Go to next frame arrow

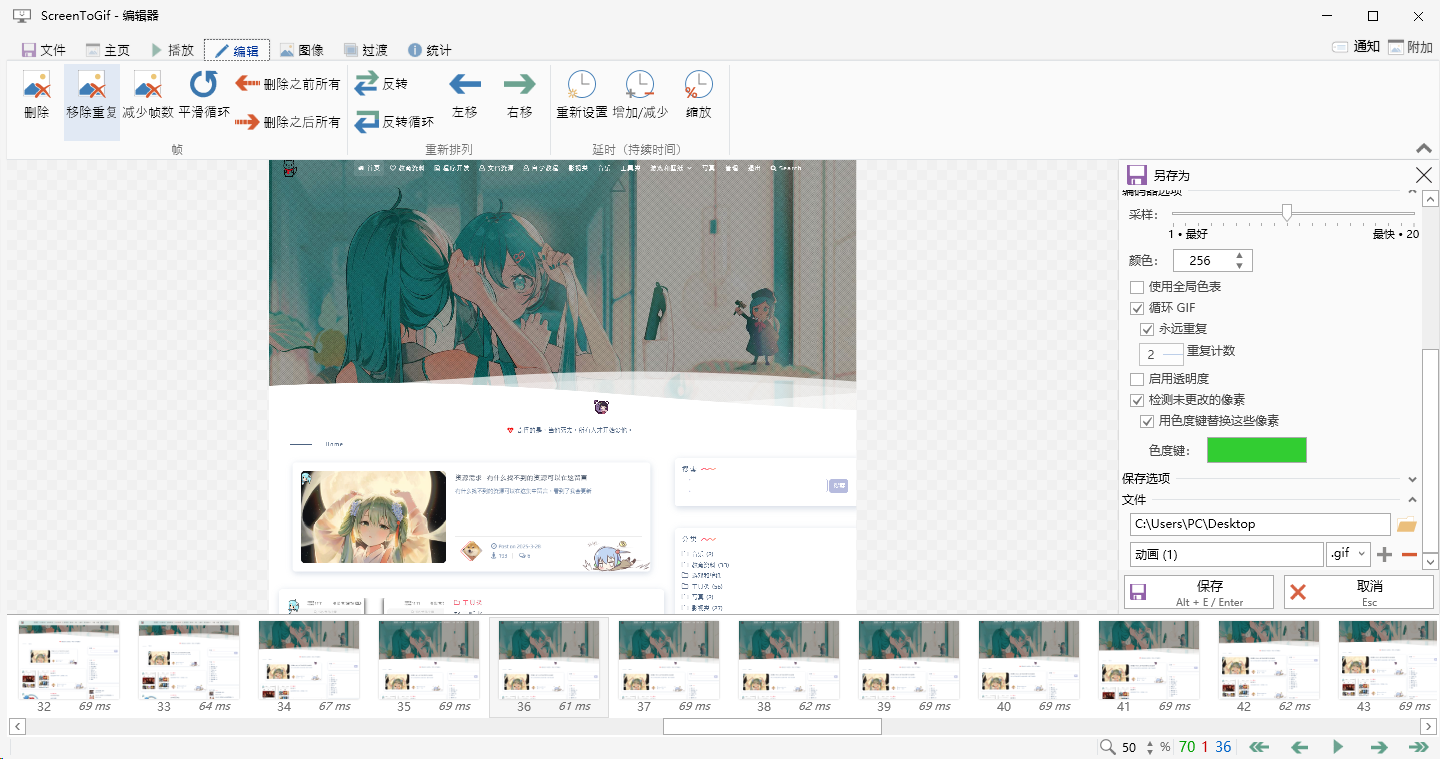(x=1379, y=747)
